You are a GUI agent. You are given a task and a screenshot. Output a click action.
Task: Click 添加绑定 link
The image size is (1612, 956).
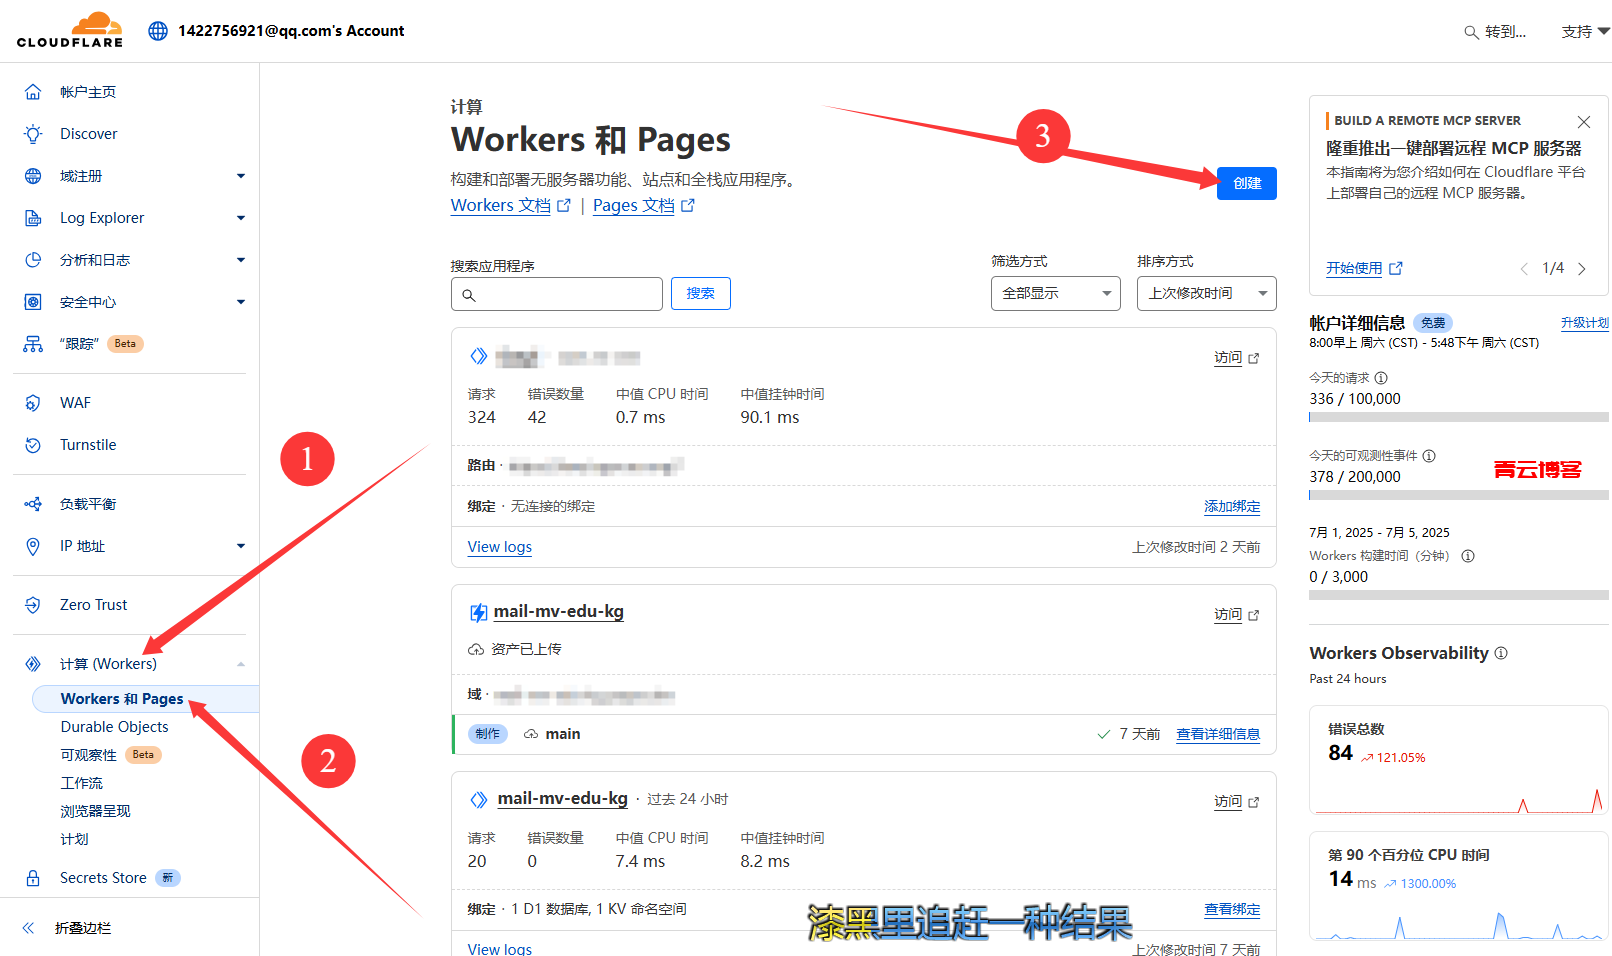coord(1232,507)
